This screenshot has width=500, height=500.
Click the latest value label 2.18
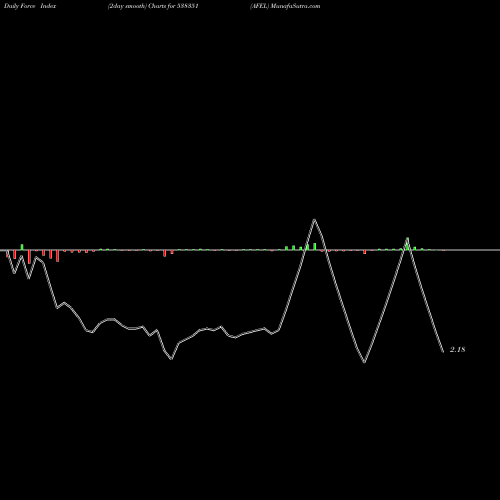pos(457,350)
